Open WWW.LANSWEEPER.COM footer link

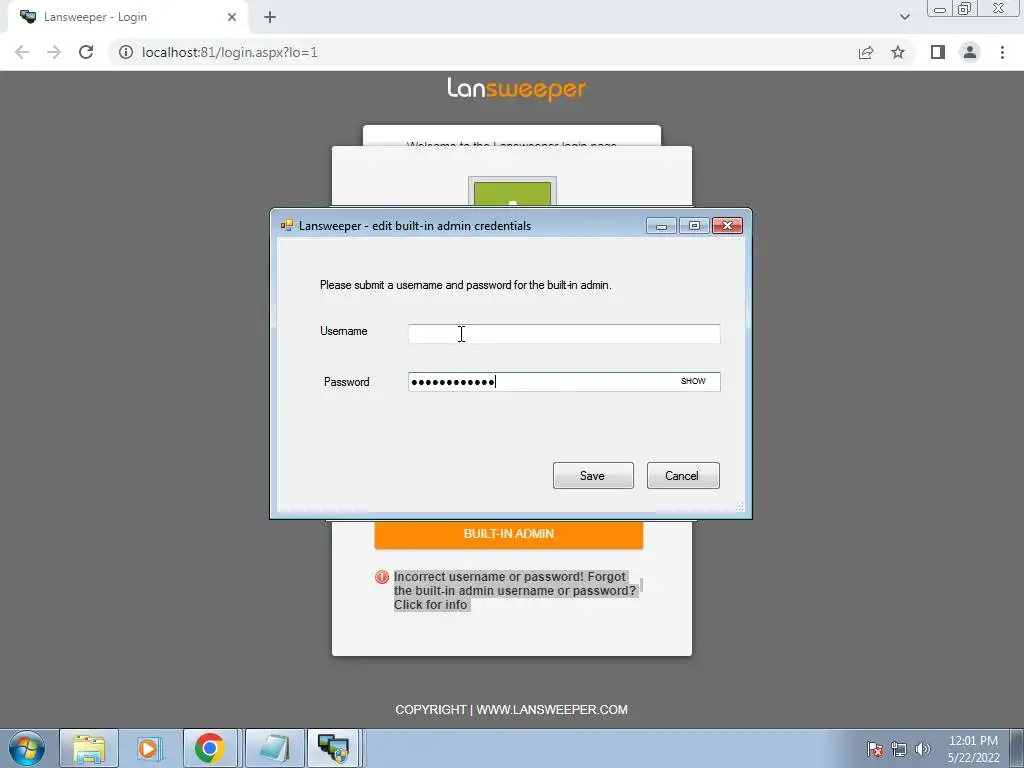point(552,710)
